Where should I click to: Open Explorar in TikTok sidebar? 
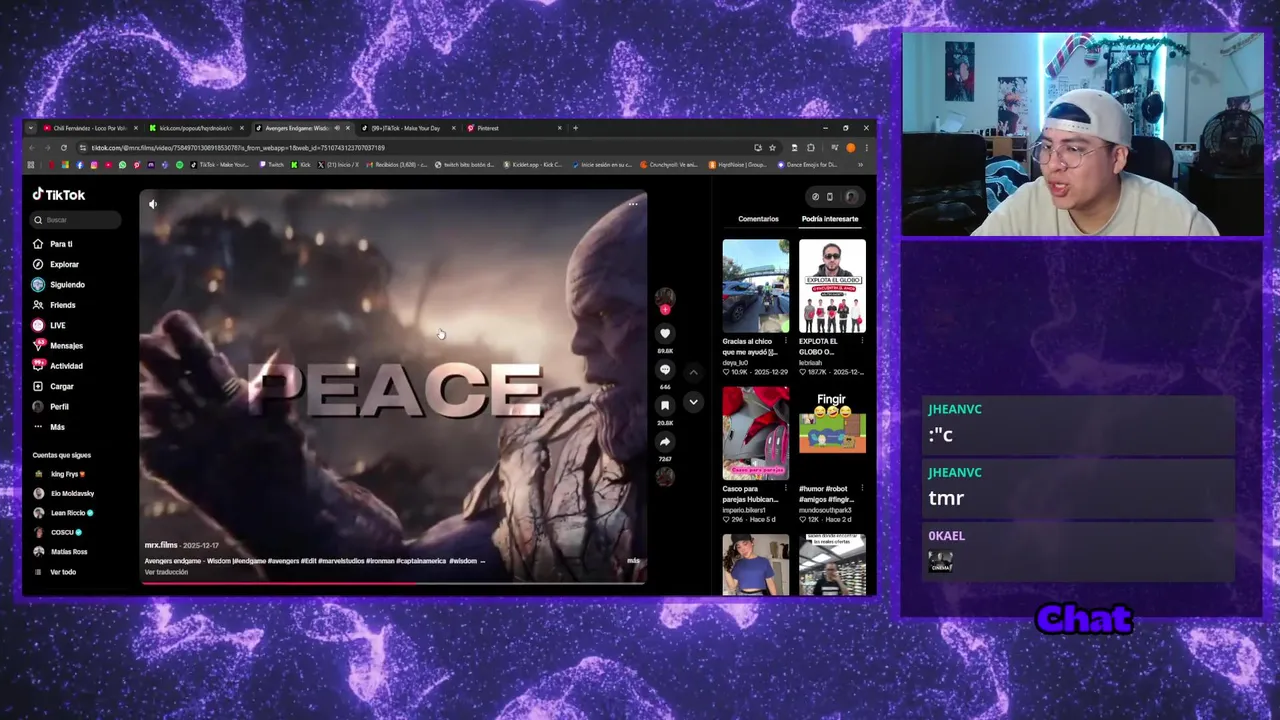pyautogui.click(x=56, y=264)
